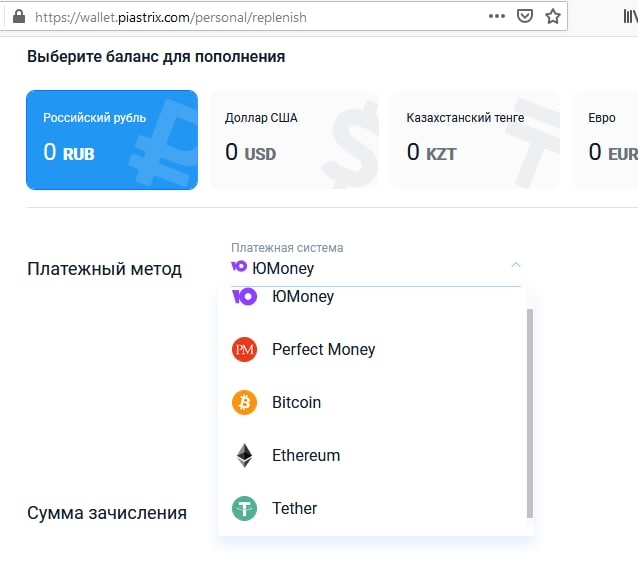The image size is (638, 573).
Task: Click the Выберите баланс для пополнения heading
Action: pos(156,57)
